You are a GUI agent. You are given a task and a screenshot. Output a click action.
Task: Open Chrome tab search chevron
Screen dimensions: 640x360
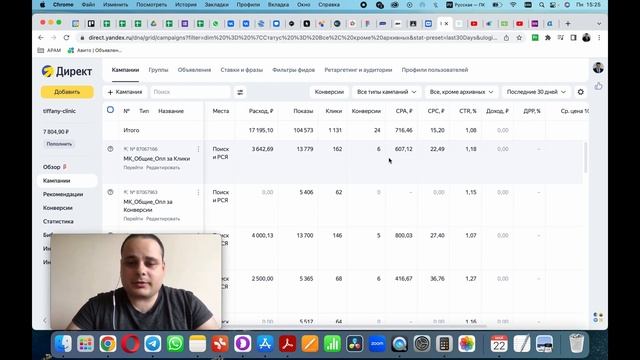(599, 24)
